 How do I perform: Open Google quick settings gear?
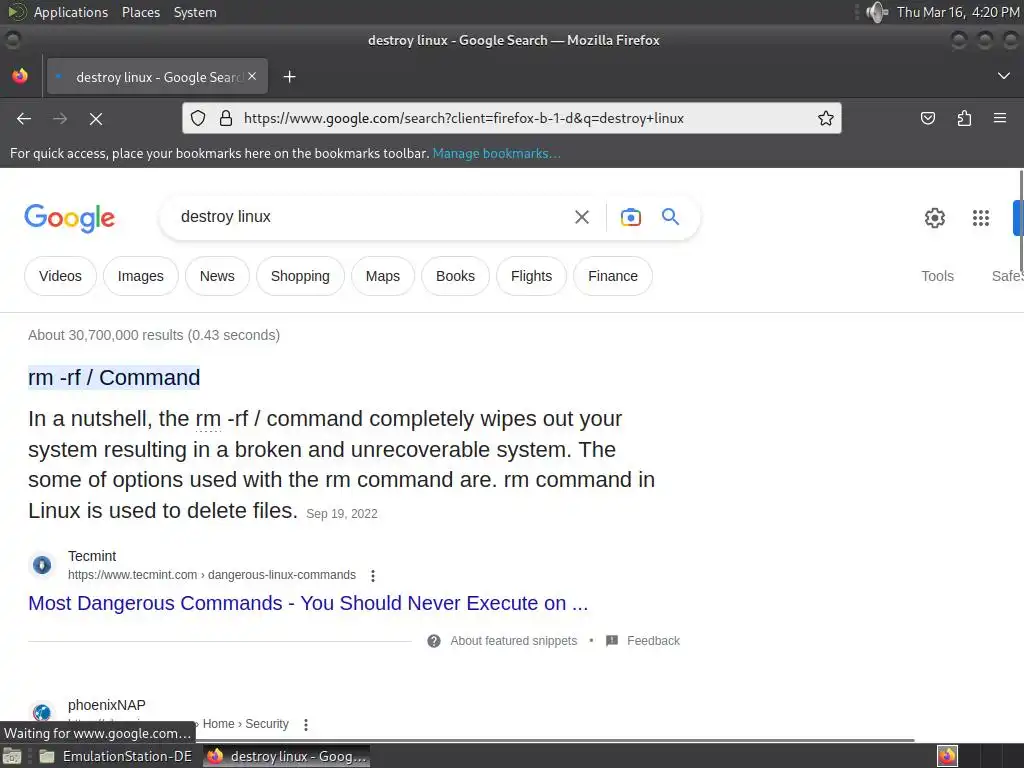pos(935,217)
